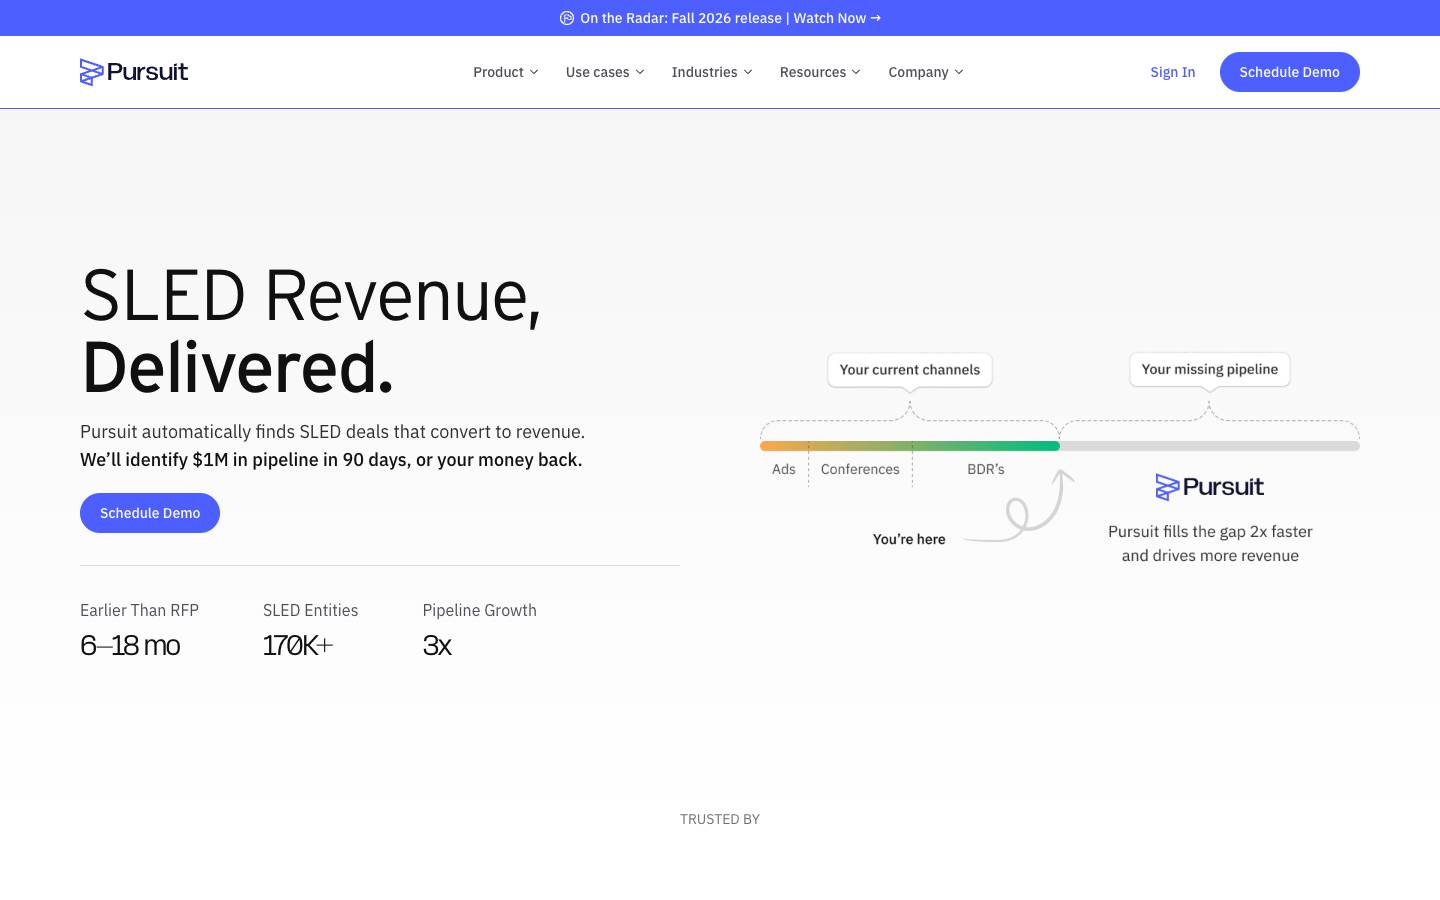Click the 'BDR's' channel label
The image size is (1440, 900).
click(986, 469)
